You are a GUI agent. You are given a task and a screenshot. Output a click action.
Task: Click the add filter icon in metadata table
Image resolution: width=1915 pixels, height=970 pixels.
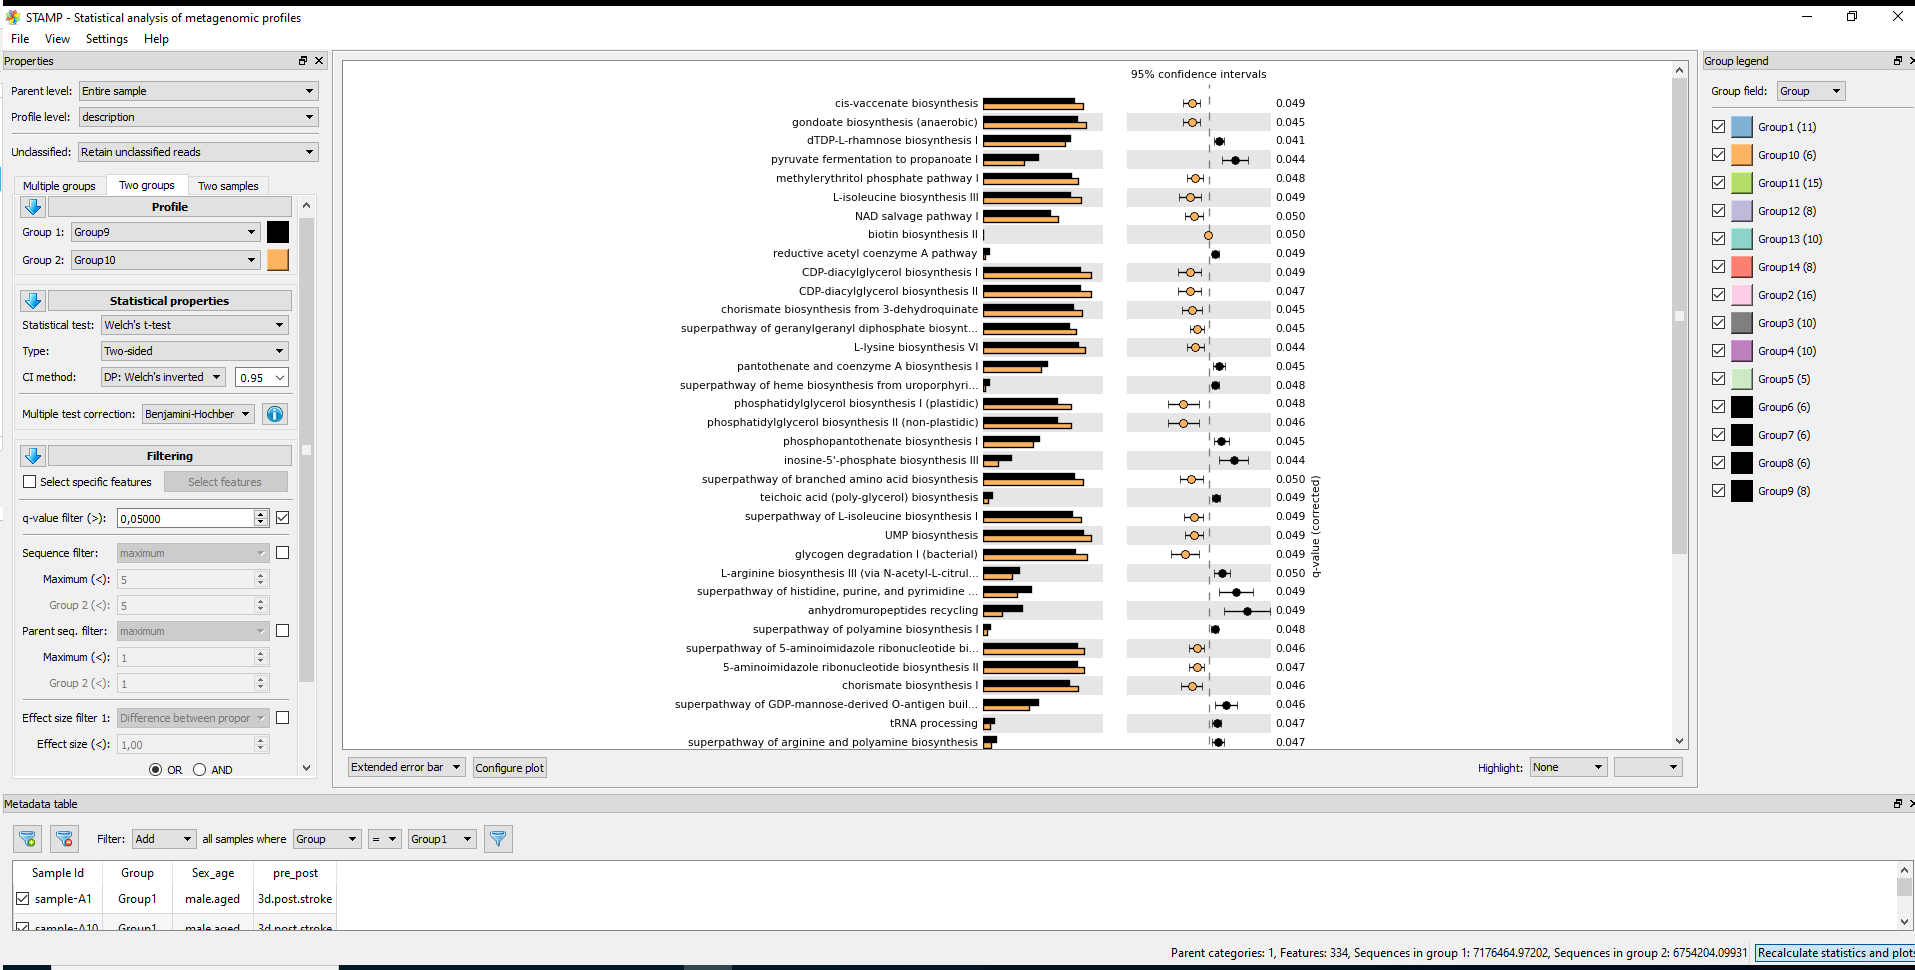point(27,839)
